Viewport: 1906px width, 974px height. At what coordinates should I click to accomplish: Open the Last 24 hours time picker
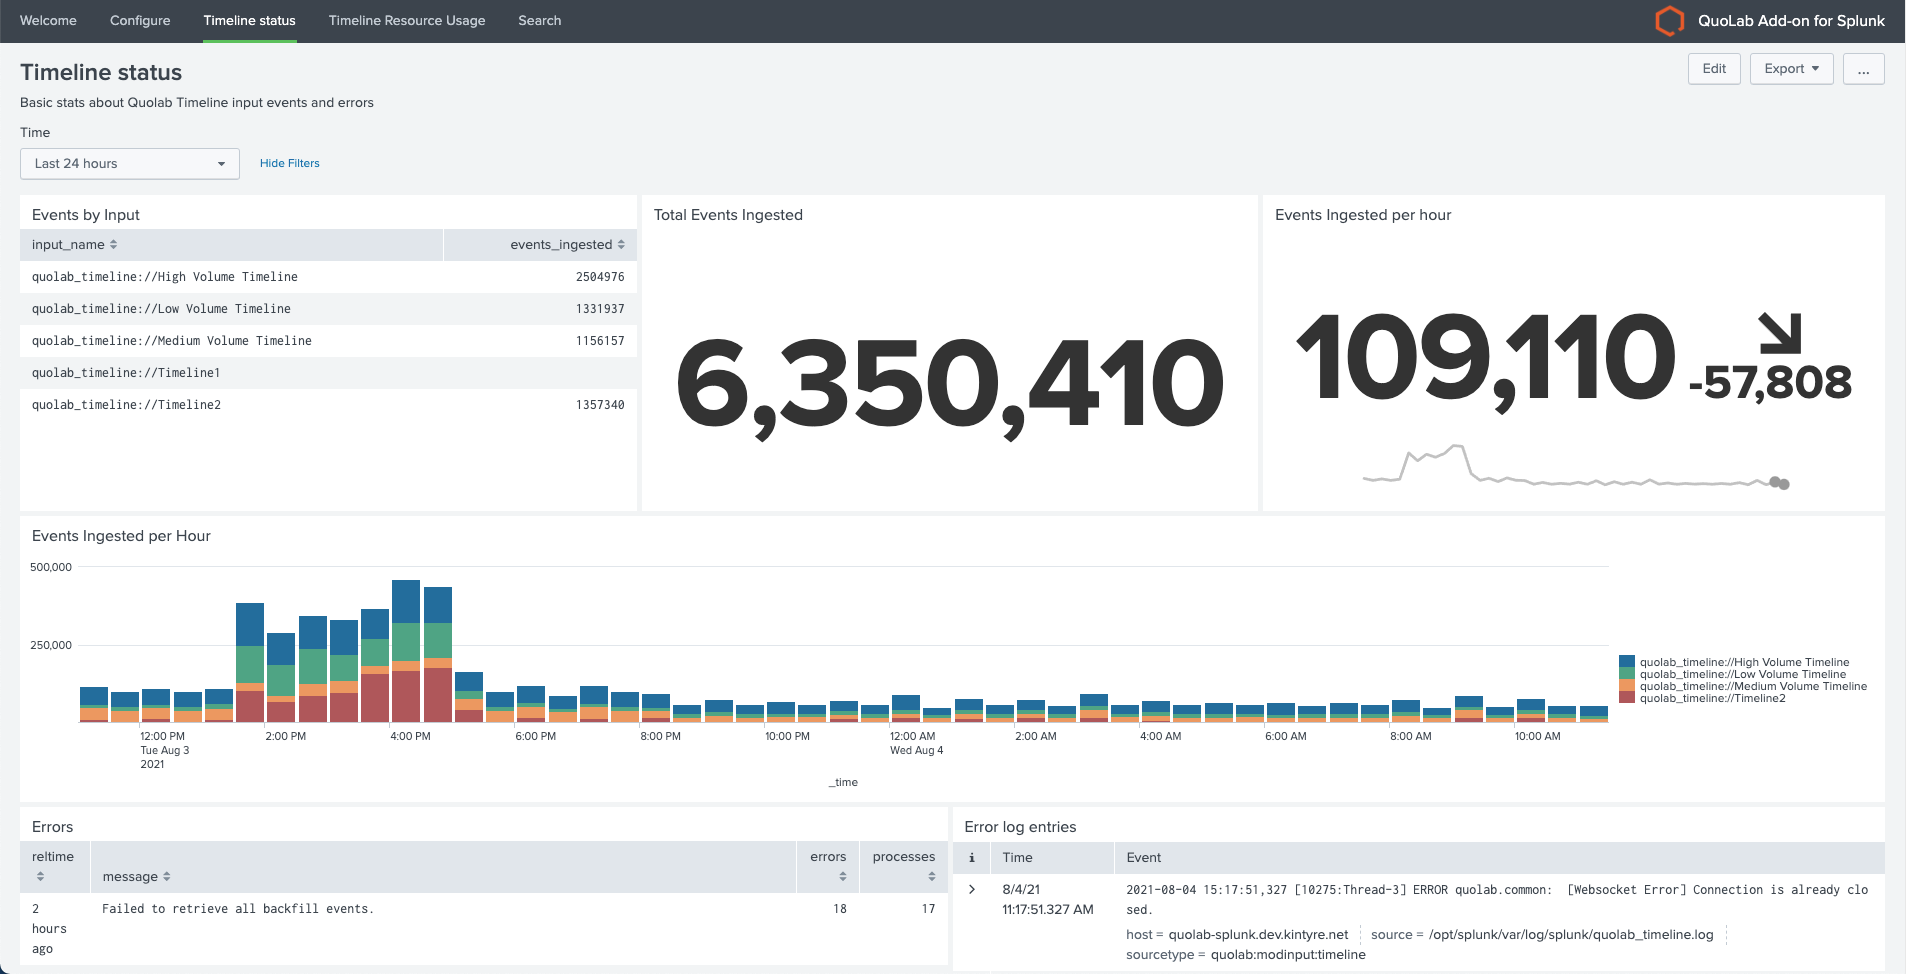pos(130,164)
